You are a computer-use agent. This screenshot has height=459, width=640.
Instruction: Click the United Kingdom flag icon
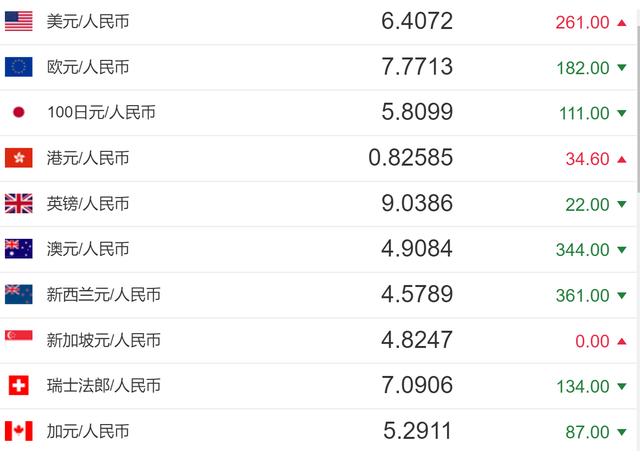19,204
